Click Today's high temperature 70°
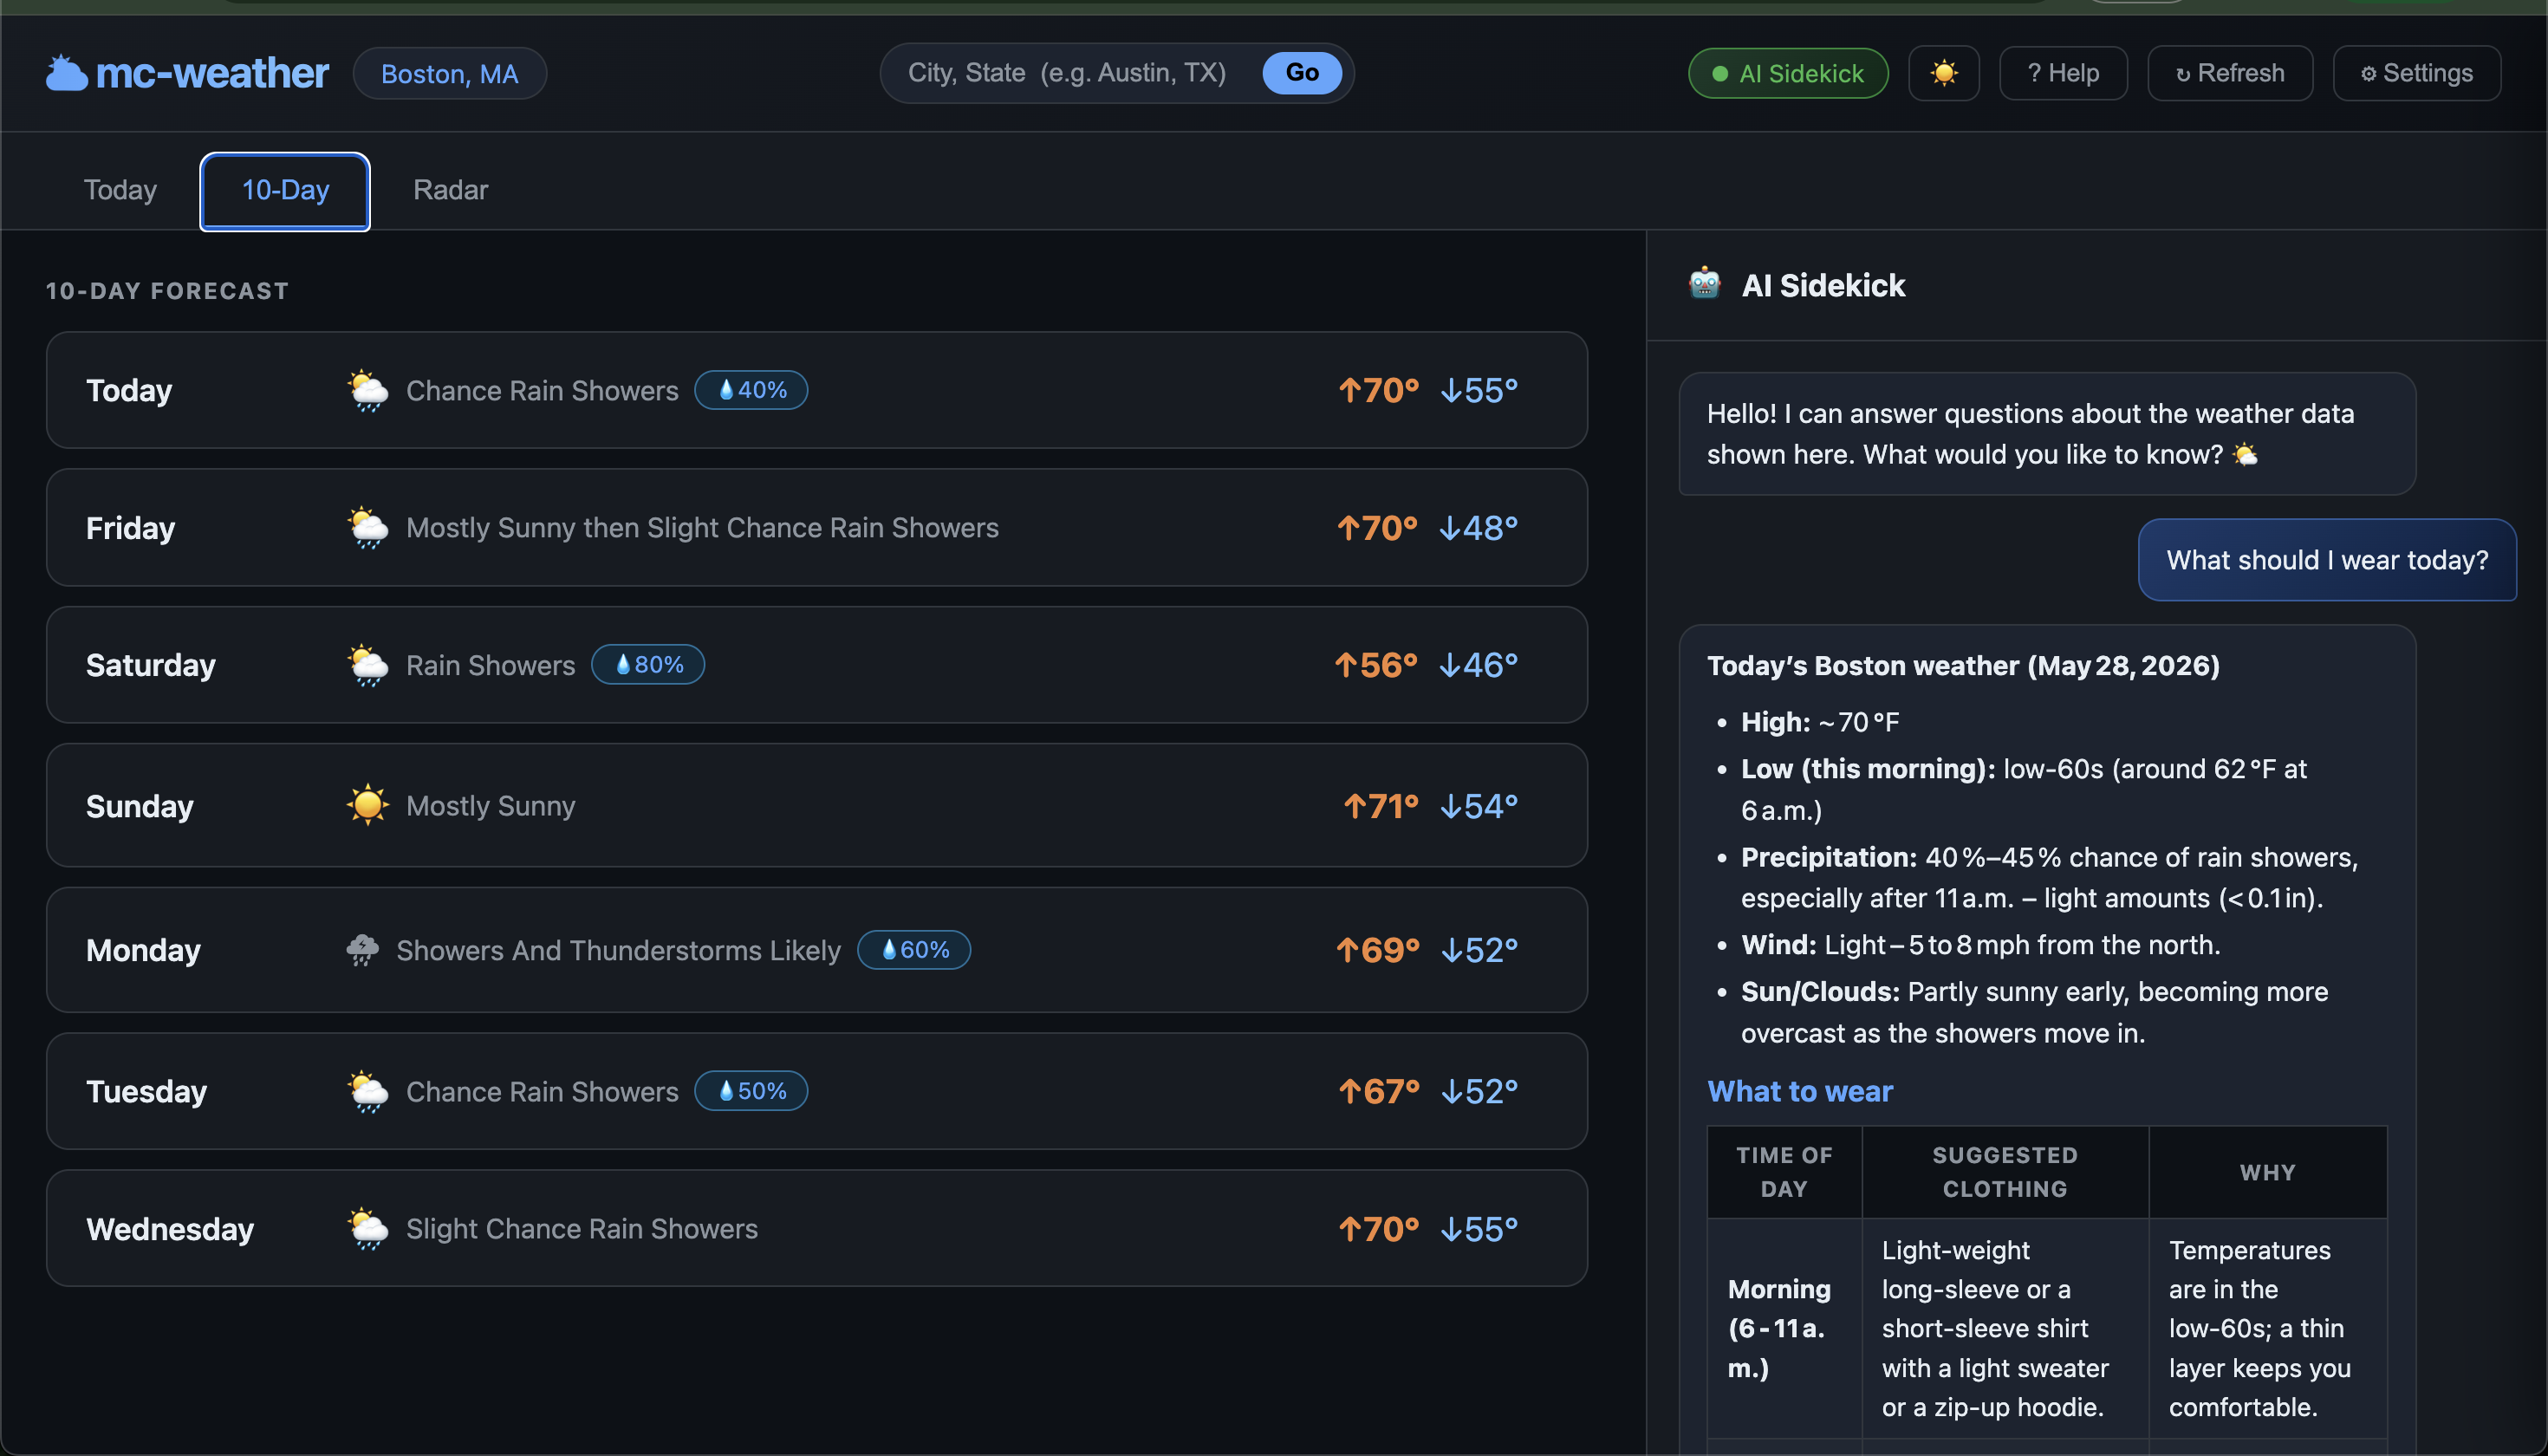The width and height of the screenshot is (2548, 1456). pyautogui.click(x=1378, y=390)
